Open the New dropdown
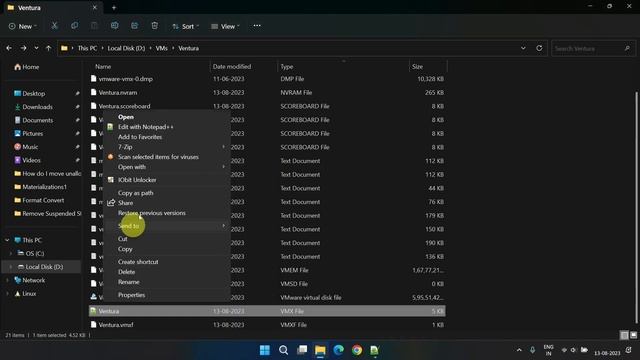The image size is (640, 360). coord(22,26)
